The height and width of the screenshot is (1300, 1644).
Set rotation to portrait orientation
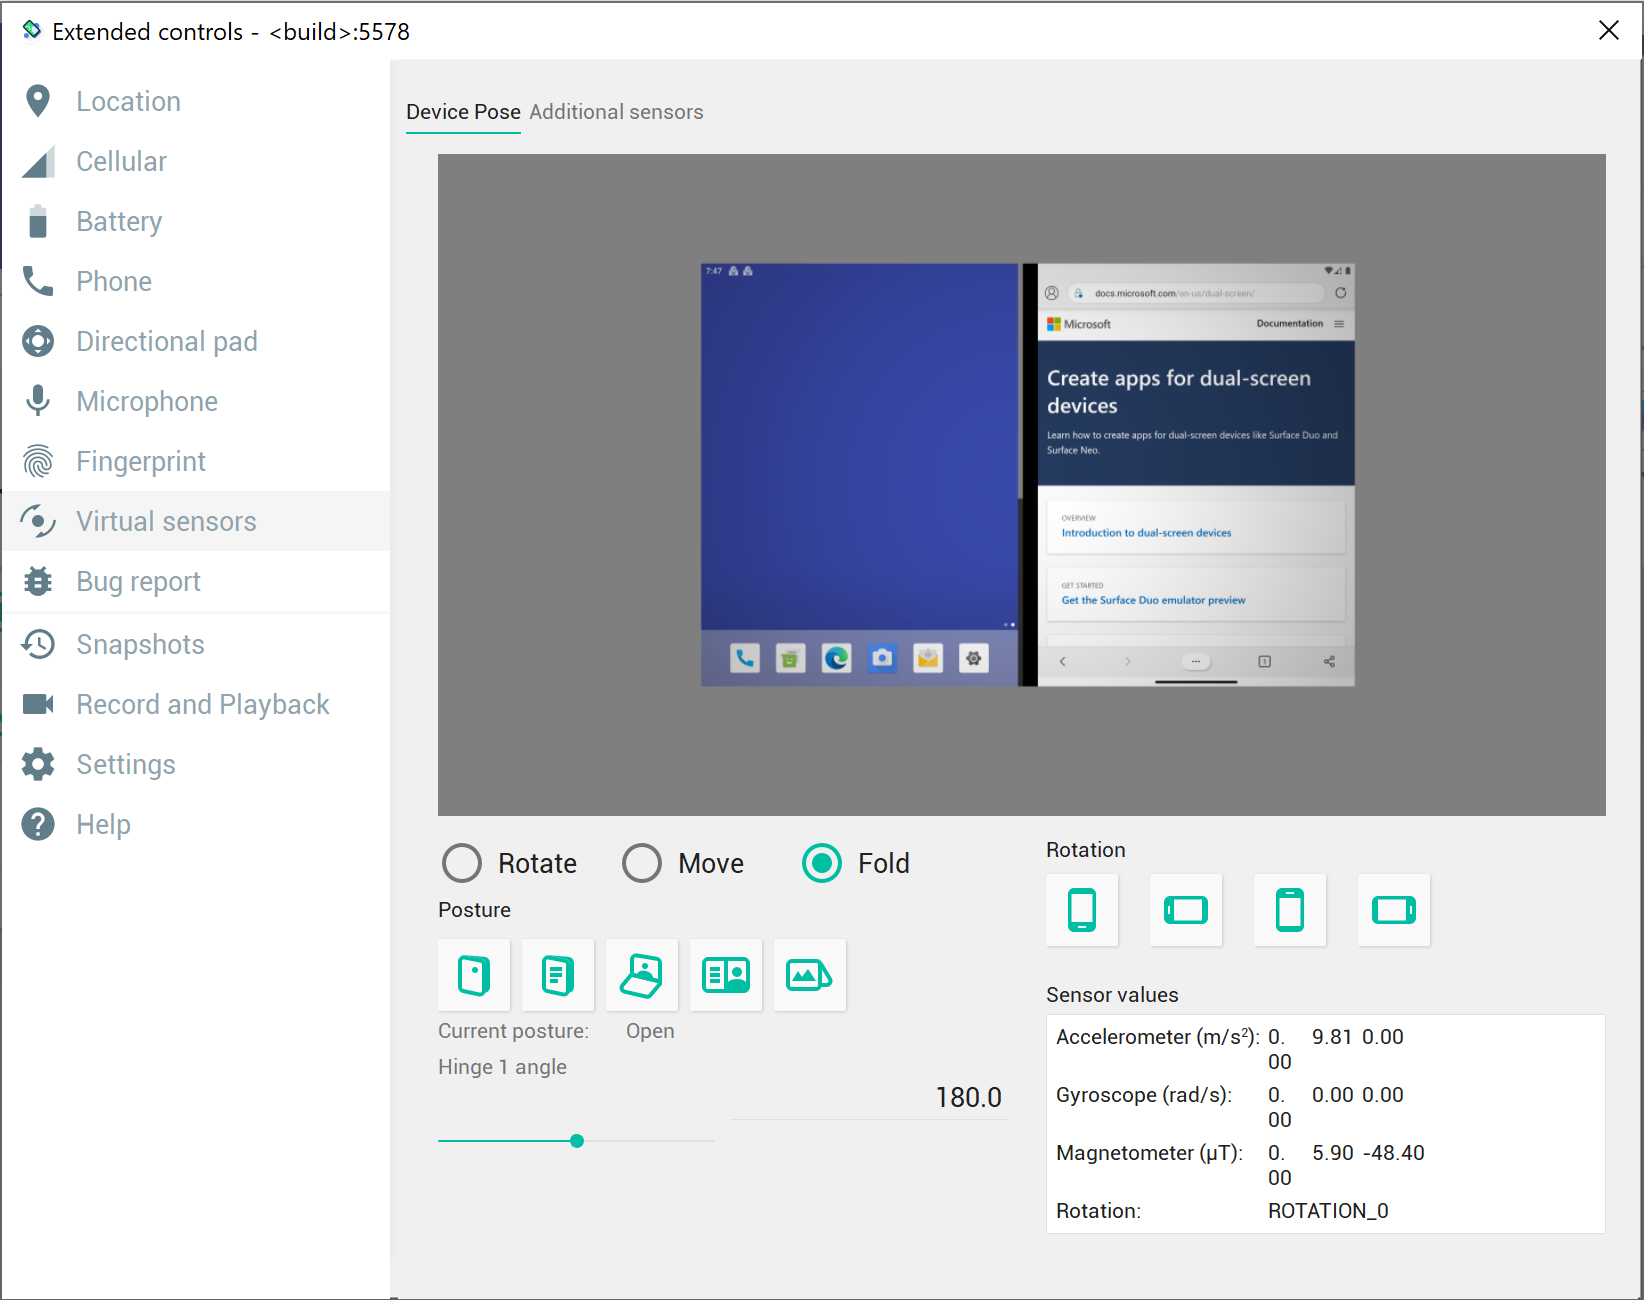[1082, 910]
